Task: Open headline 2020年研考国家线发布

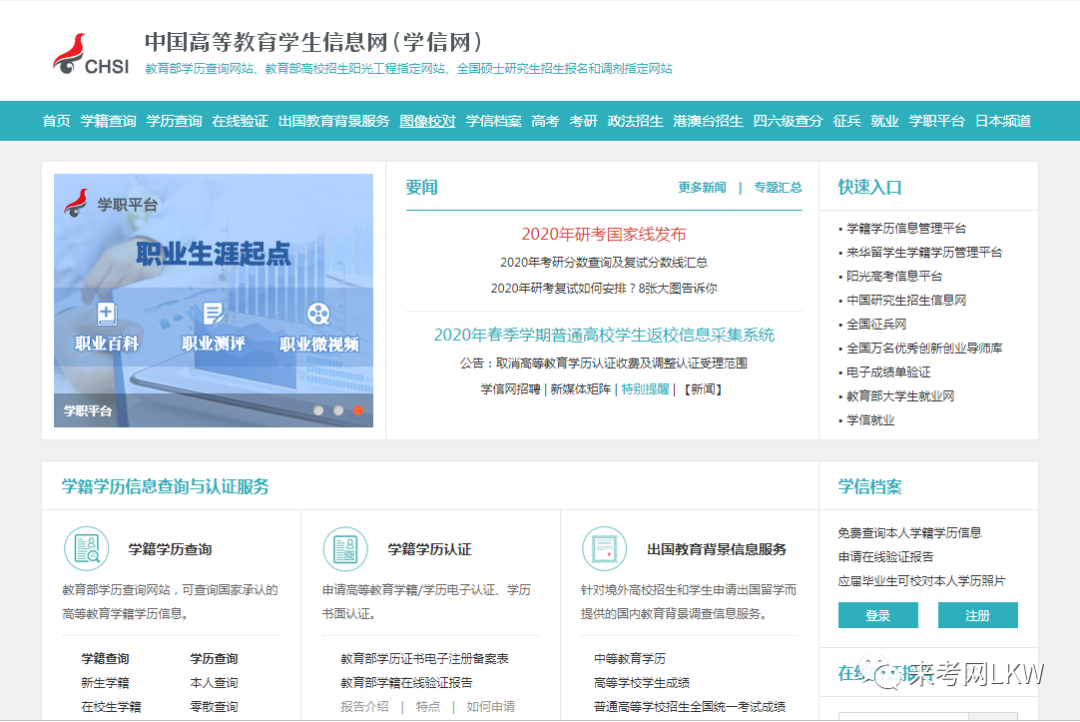Action: point(603,234)
